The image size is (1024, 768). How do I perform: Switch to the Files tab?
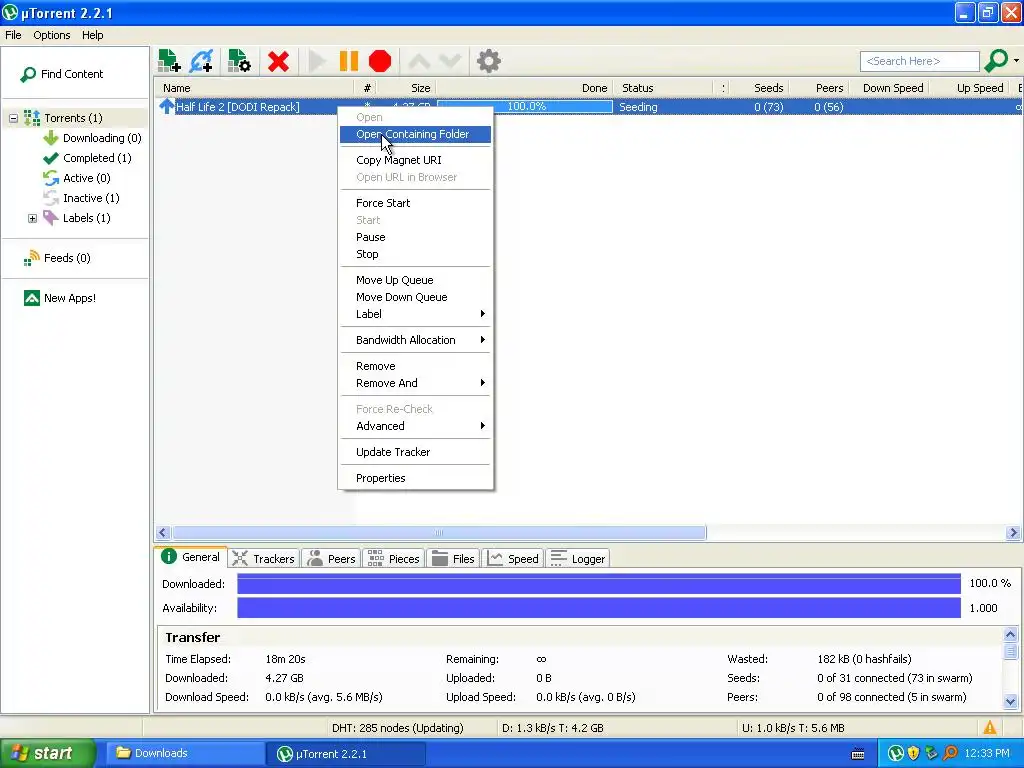[454, 559]
